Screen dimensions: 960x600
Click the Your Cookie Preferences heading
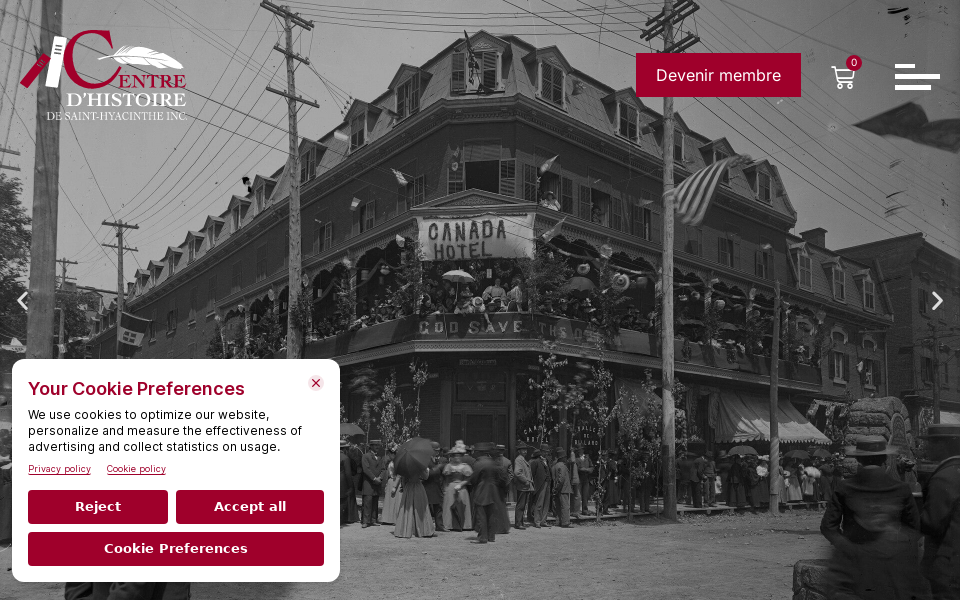point(137,389)
